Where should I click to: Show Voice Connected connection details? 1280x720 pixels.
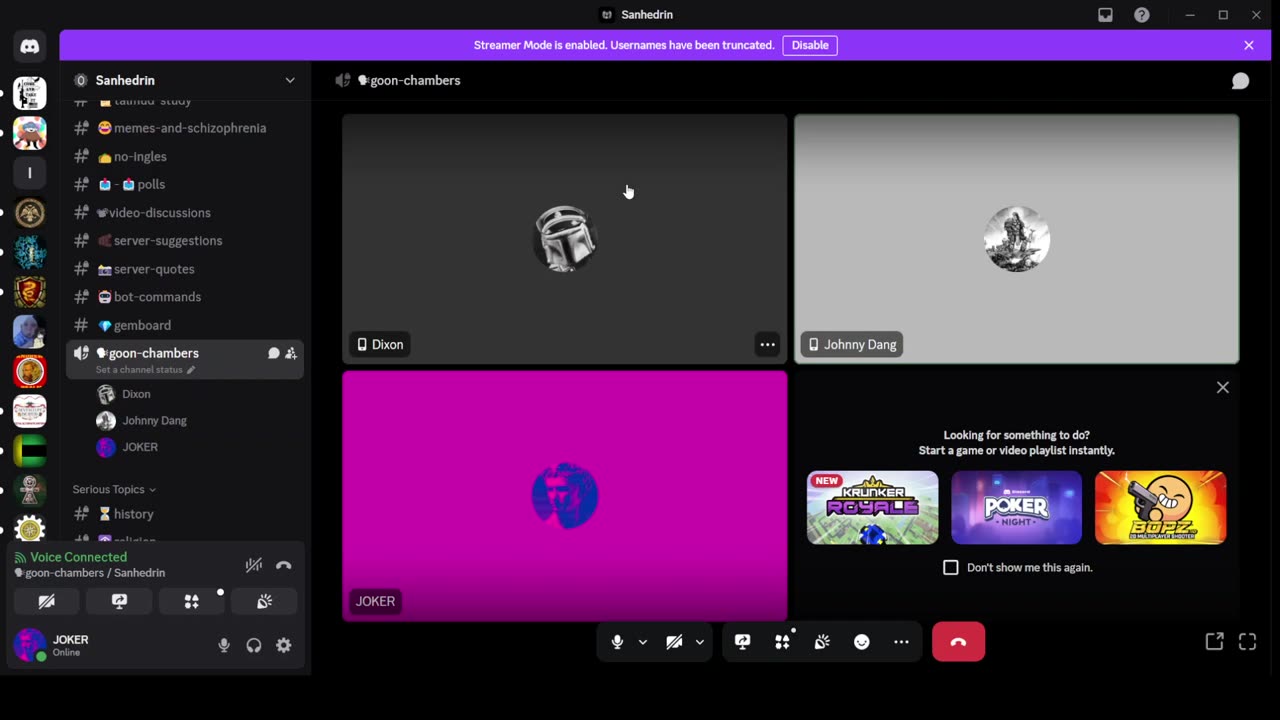78,557
